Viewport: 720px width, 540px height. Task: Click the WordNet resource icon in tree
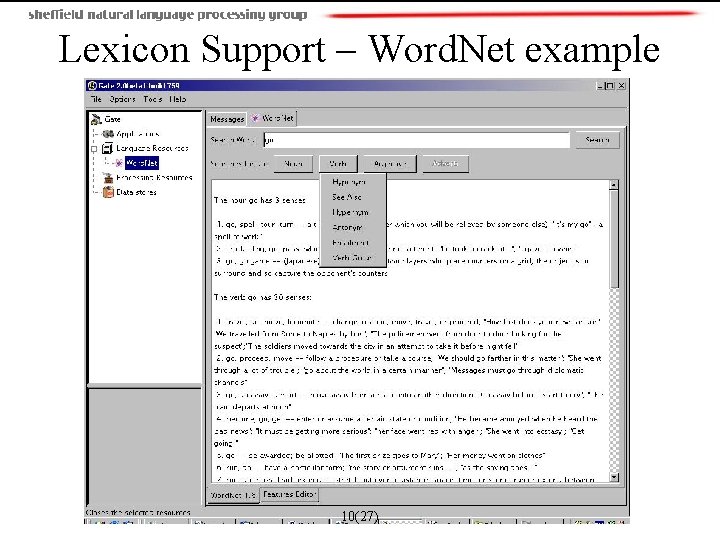coord(118,163)
